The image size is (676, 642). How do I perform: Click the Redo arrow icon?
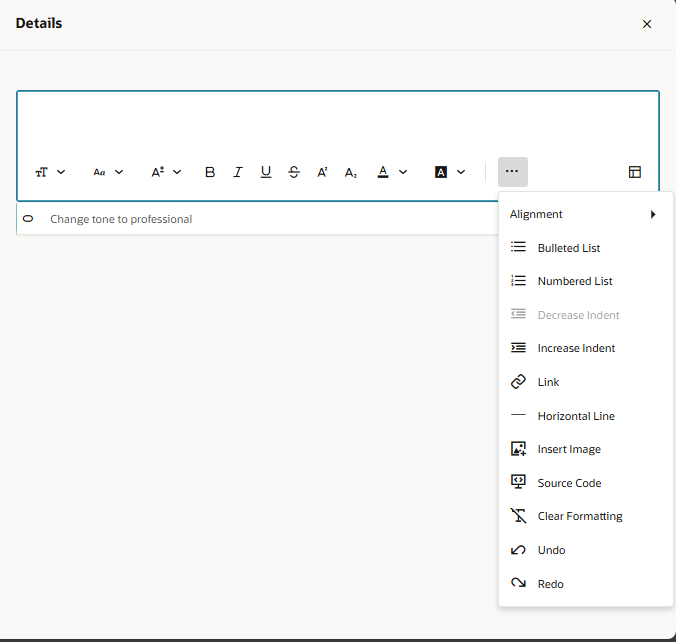coord(518,583)
